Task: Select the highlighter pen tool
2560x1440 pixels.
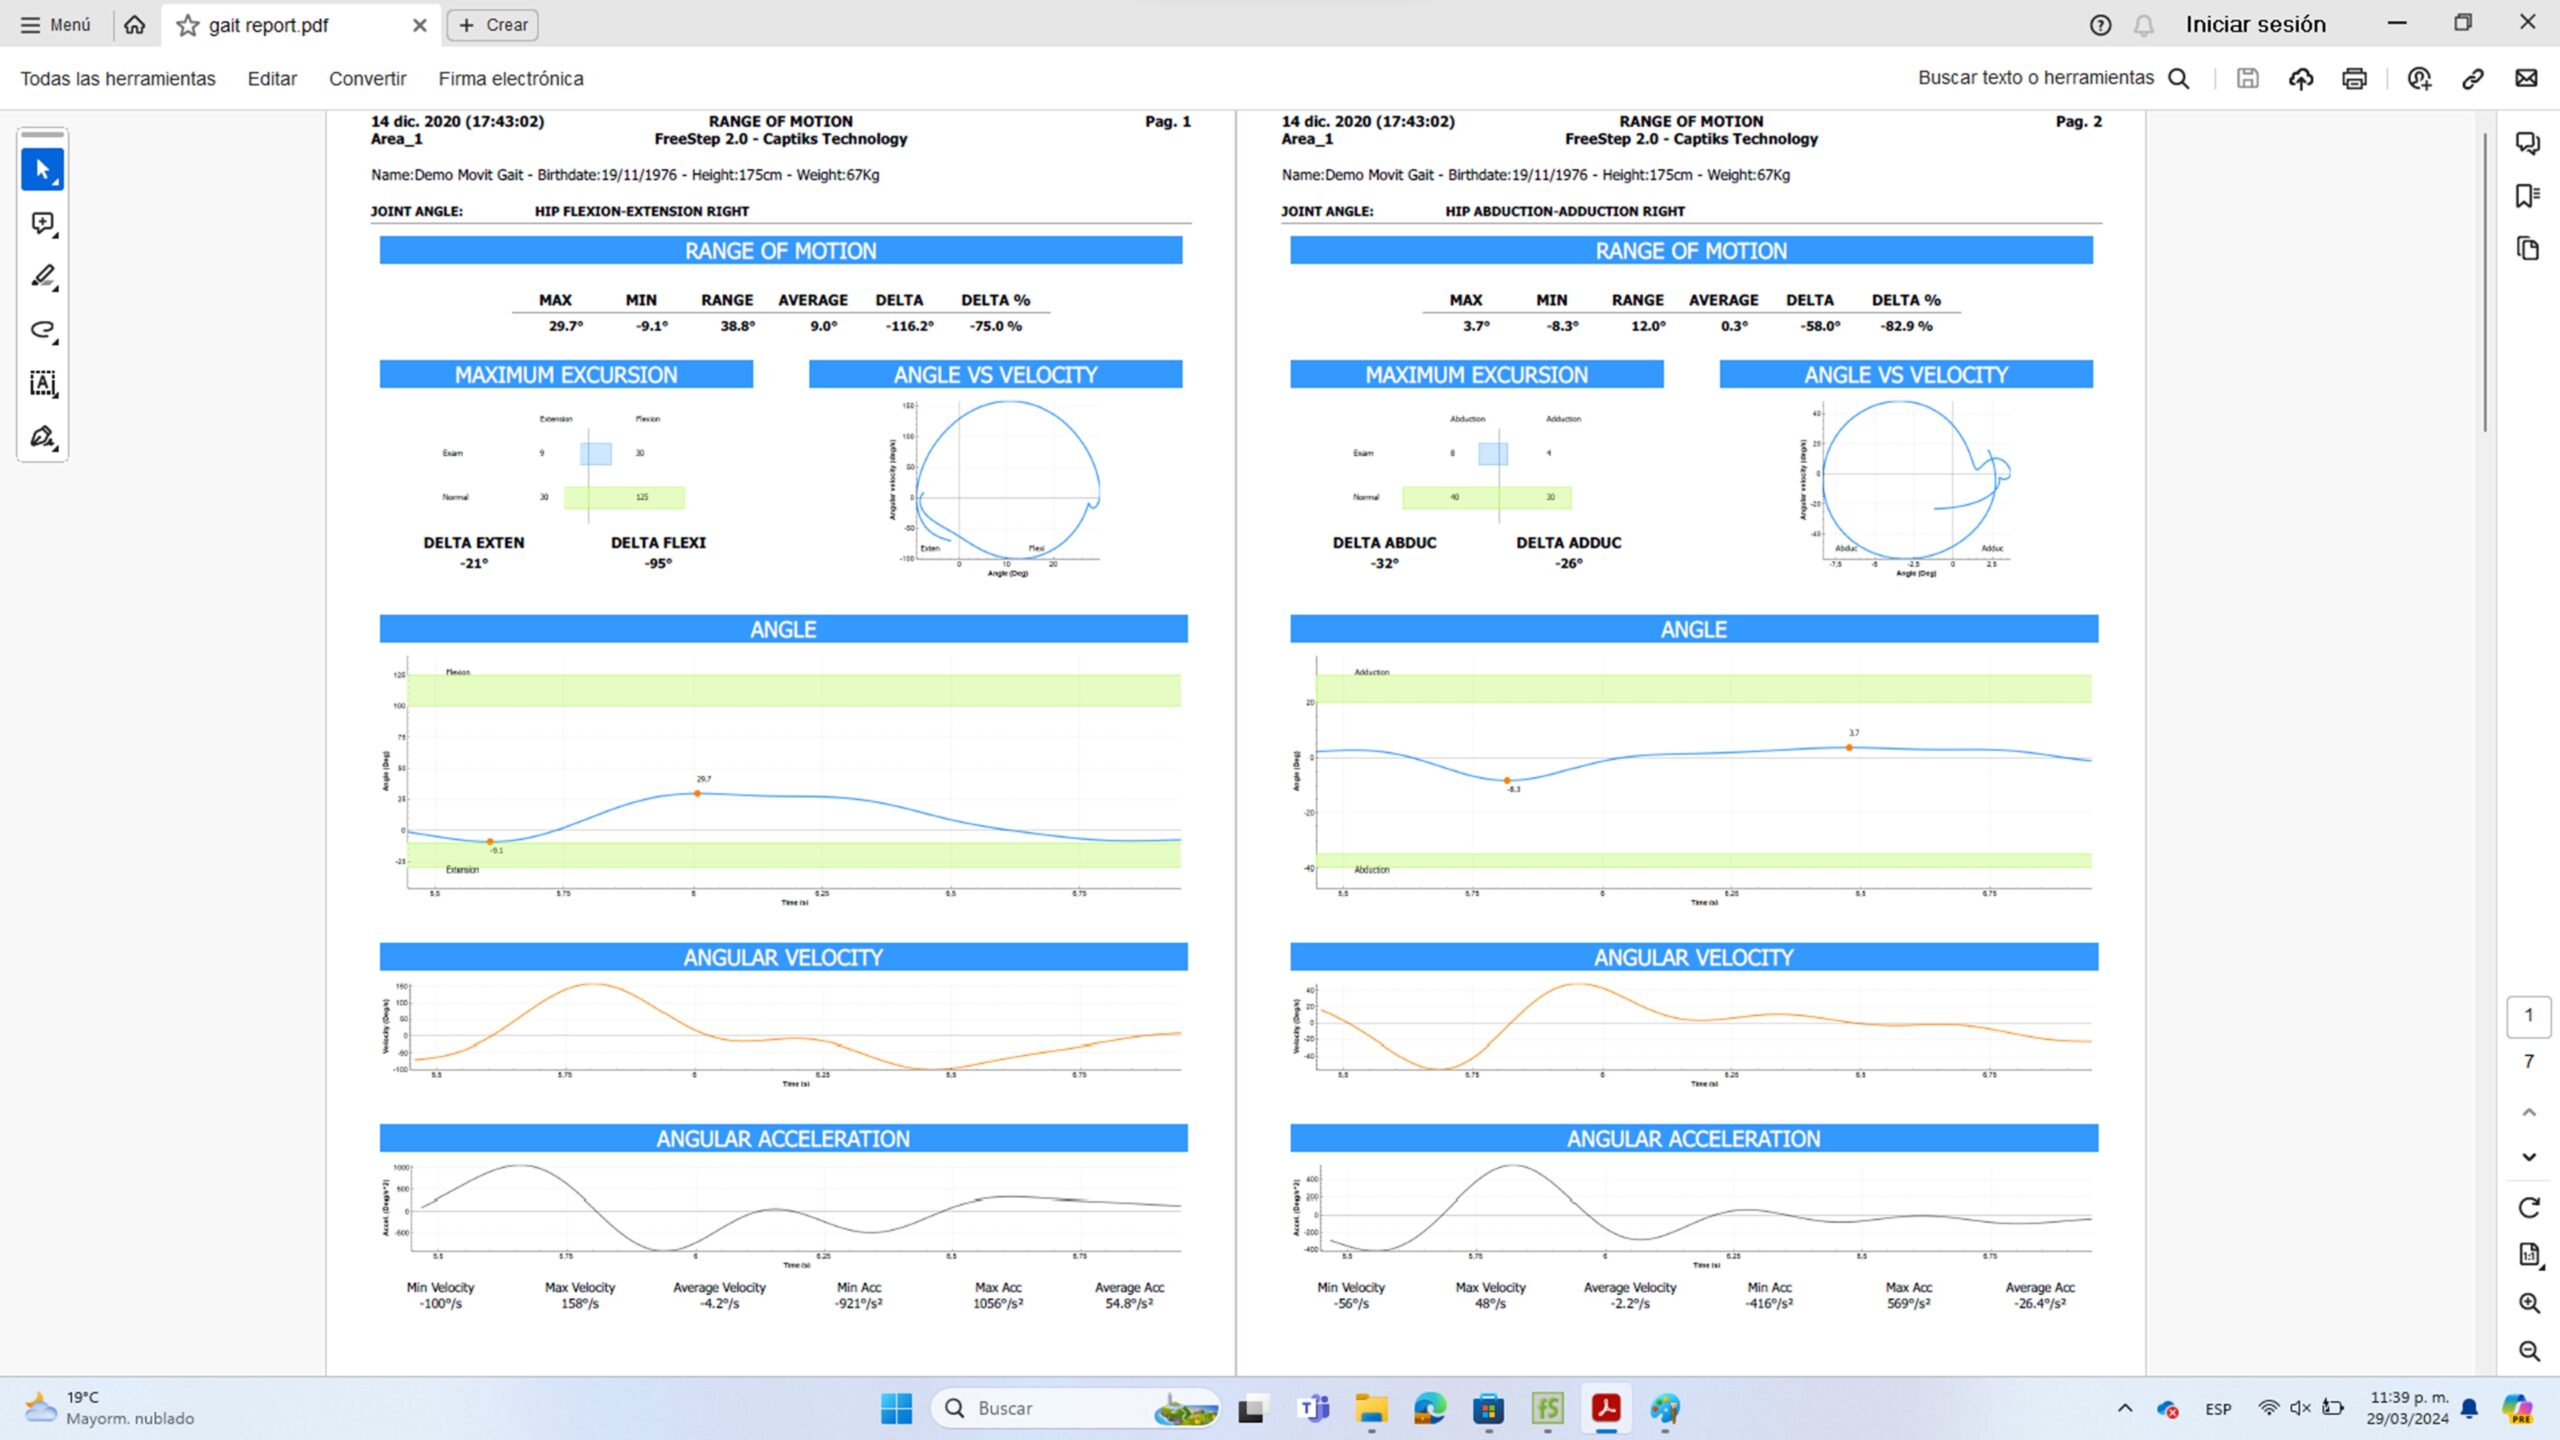Action: click(x=42, y=277)
